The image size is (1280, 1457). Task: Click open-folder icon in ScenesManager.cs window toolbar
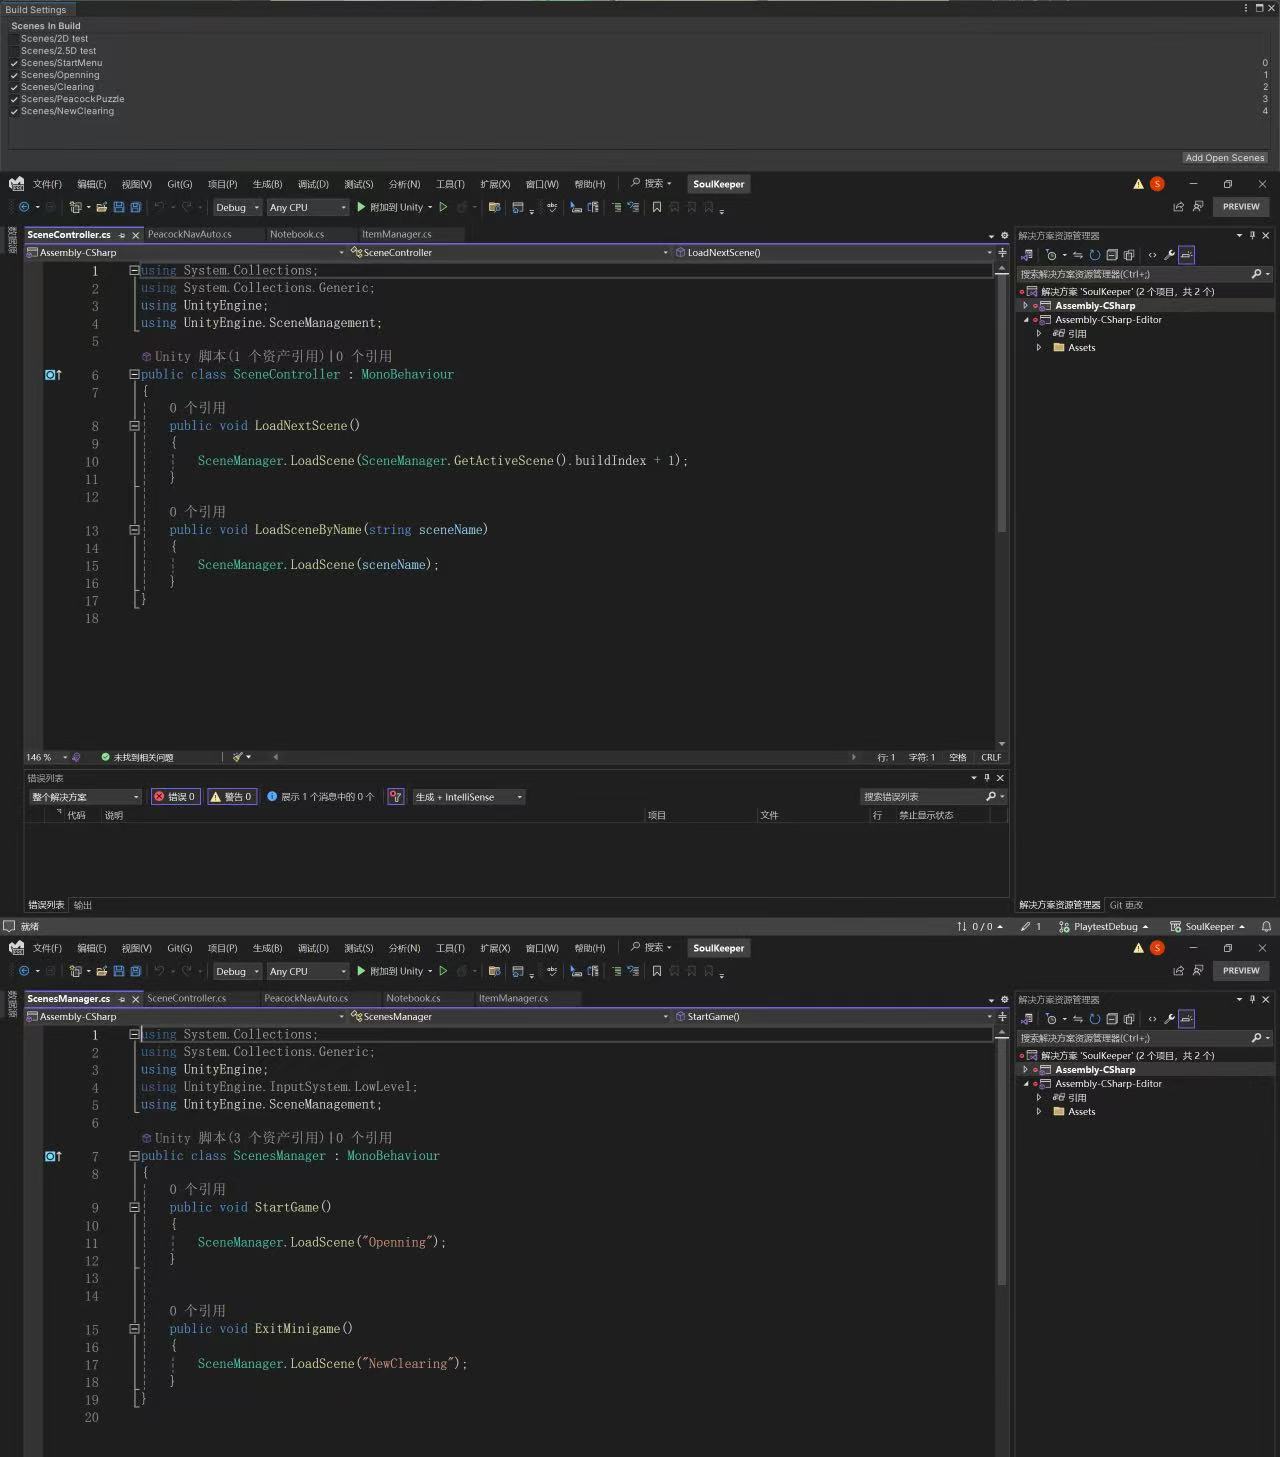(x=101, y=971)
